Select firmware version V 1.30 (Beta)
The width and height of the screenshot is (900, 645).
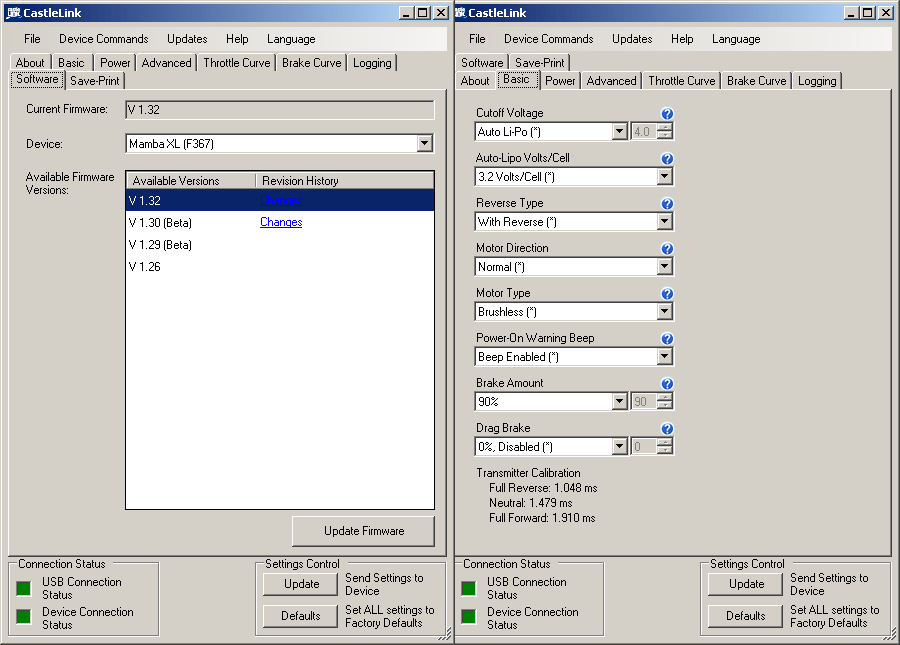pos(280,222)
